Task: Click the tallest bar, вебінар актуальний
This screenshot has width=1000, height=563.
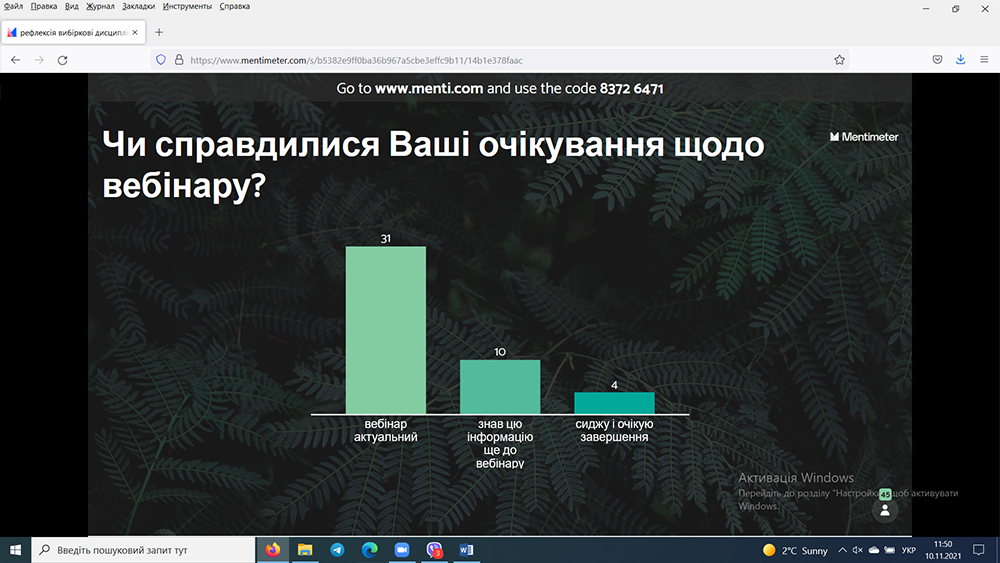Action: [386, 330]
